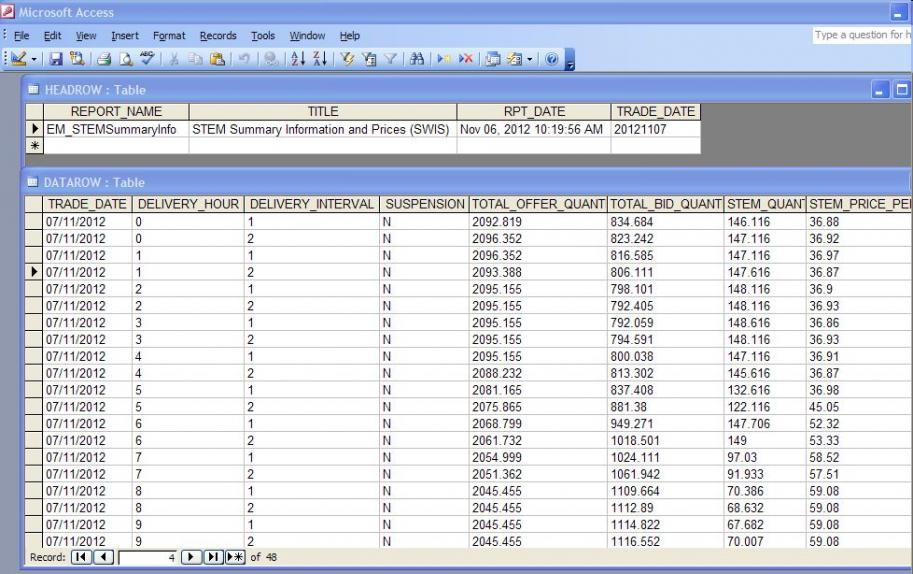
Task: Click the Cut scissors icon
Action: coord(174,59)
